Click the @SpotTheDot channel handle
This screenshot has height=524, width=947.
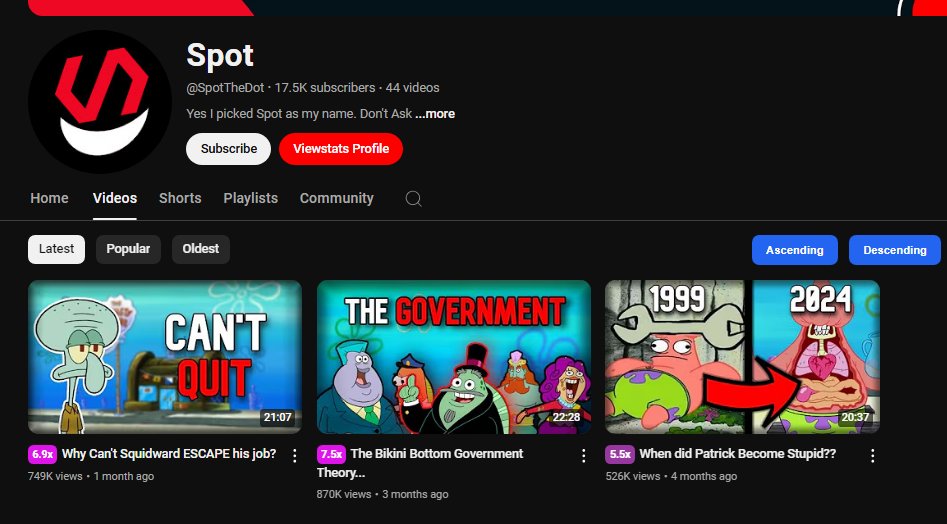pyautogui.click(x=225, y=88)
